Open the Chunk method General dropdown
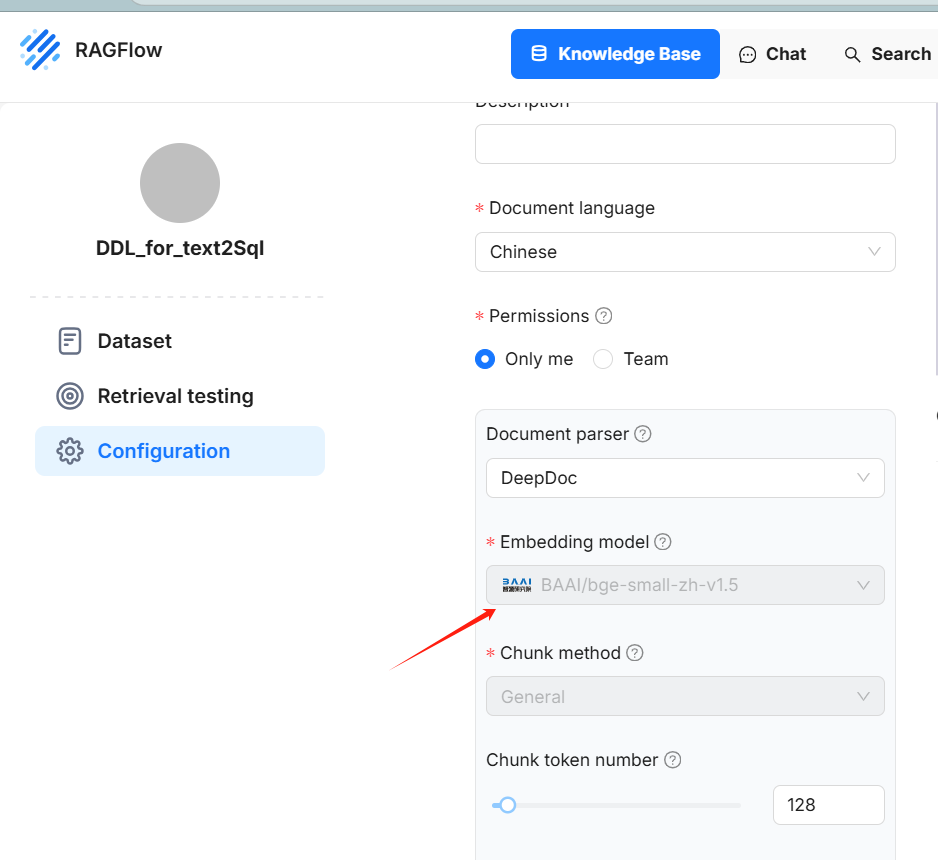This screenshot has height=860, width=938. [x=685, y=696]
